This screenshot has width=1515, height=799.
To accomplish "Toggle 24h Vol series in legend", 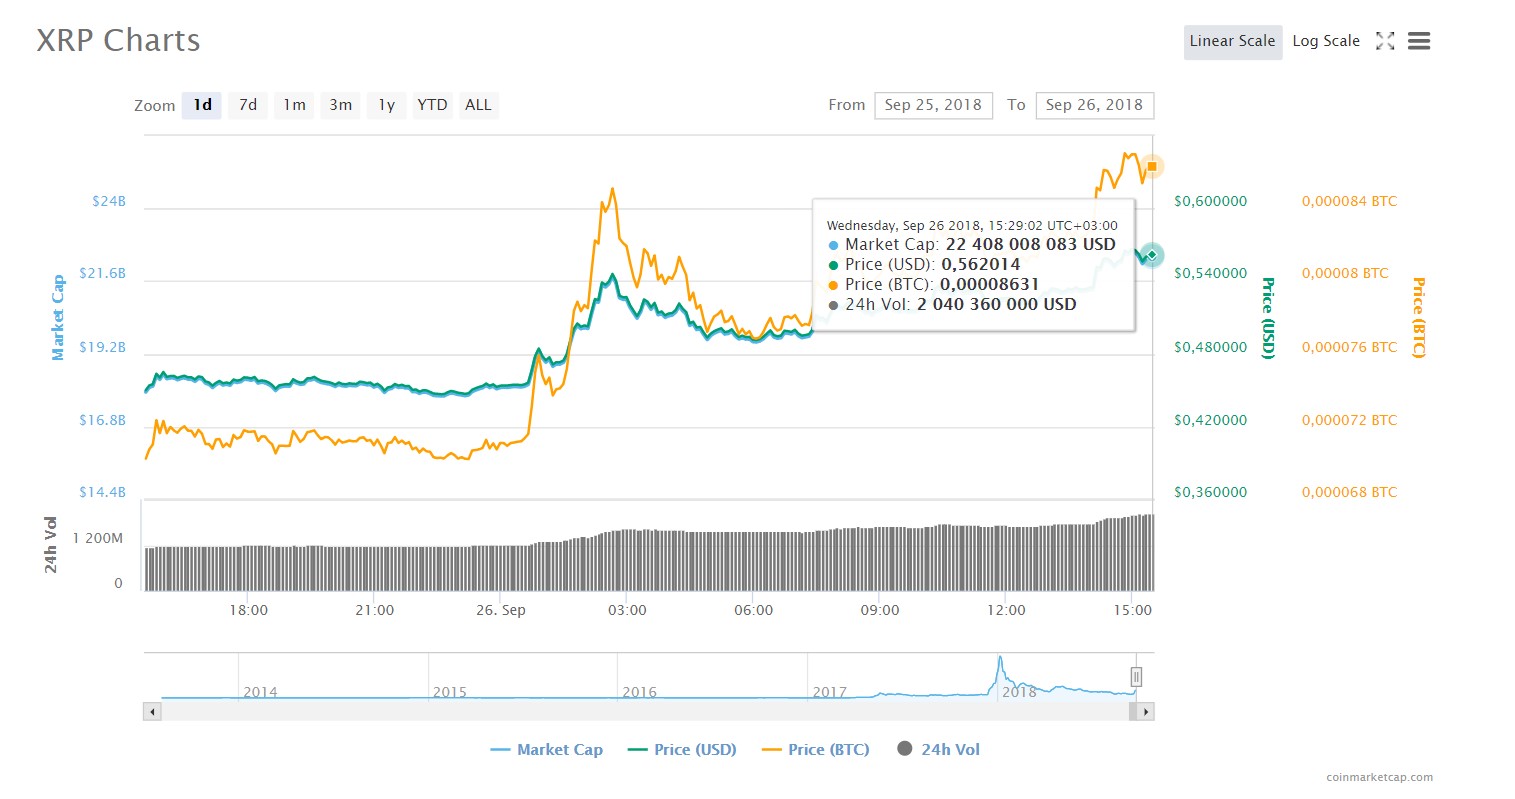I will pyautogui.click(x=938, y=750).
